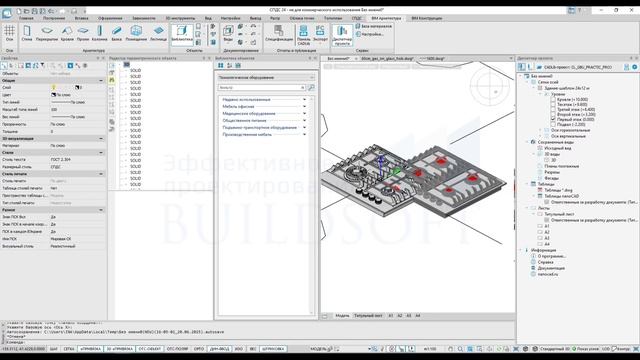Select the Стена (wall) tool

coord(27,33)
